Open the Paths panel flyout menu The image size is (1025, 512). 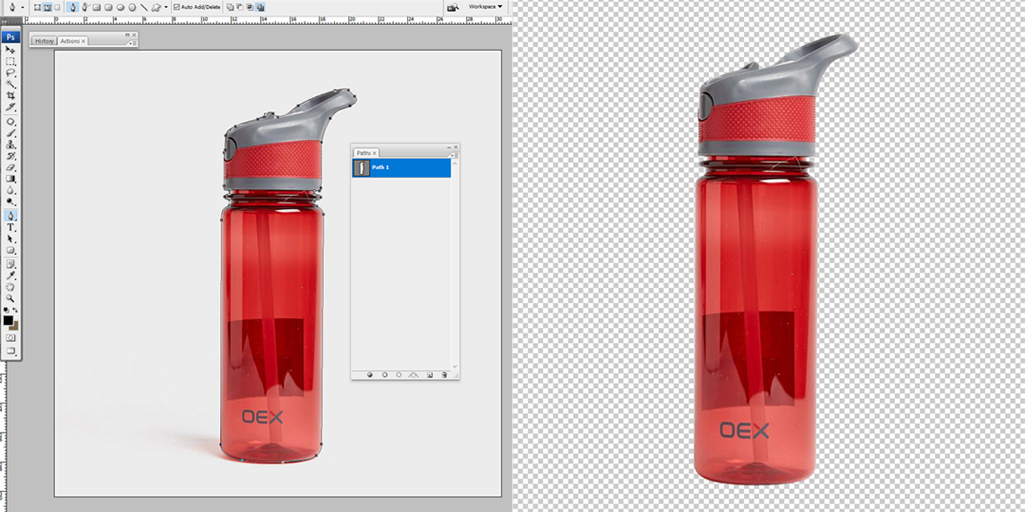click(455, 155)
